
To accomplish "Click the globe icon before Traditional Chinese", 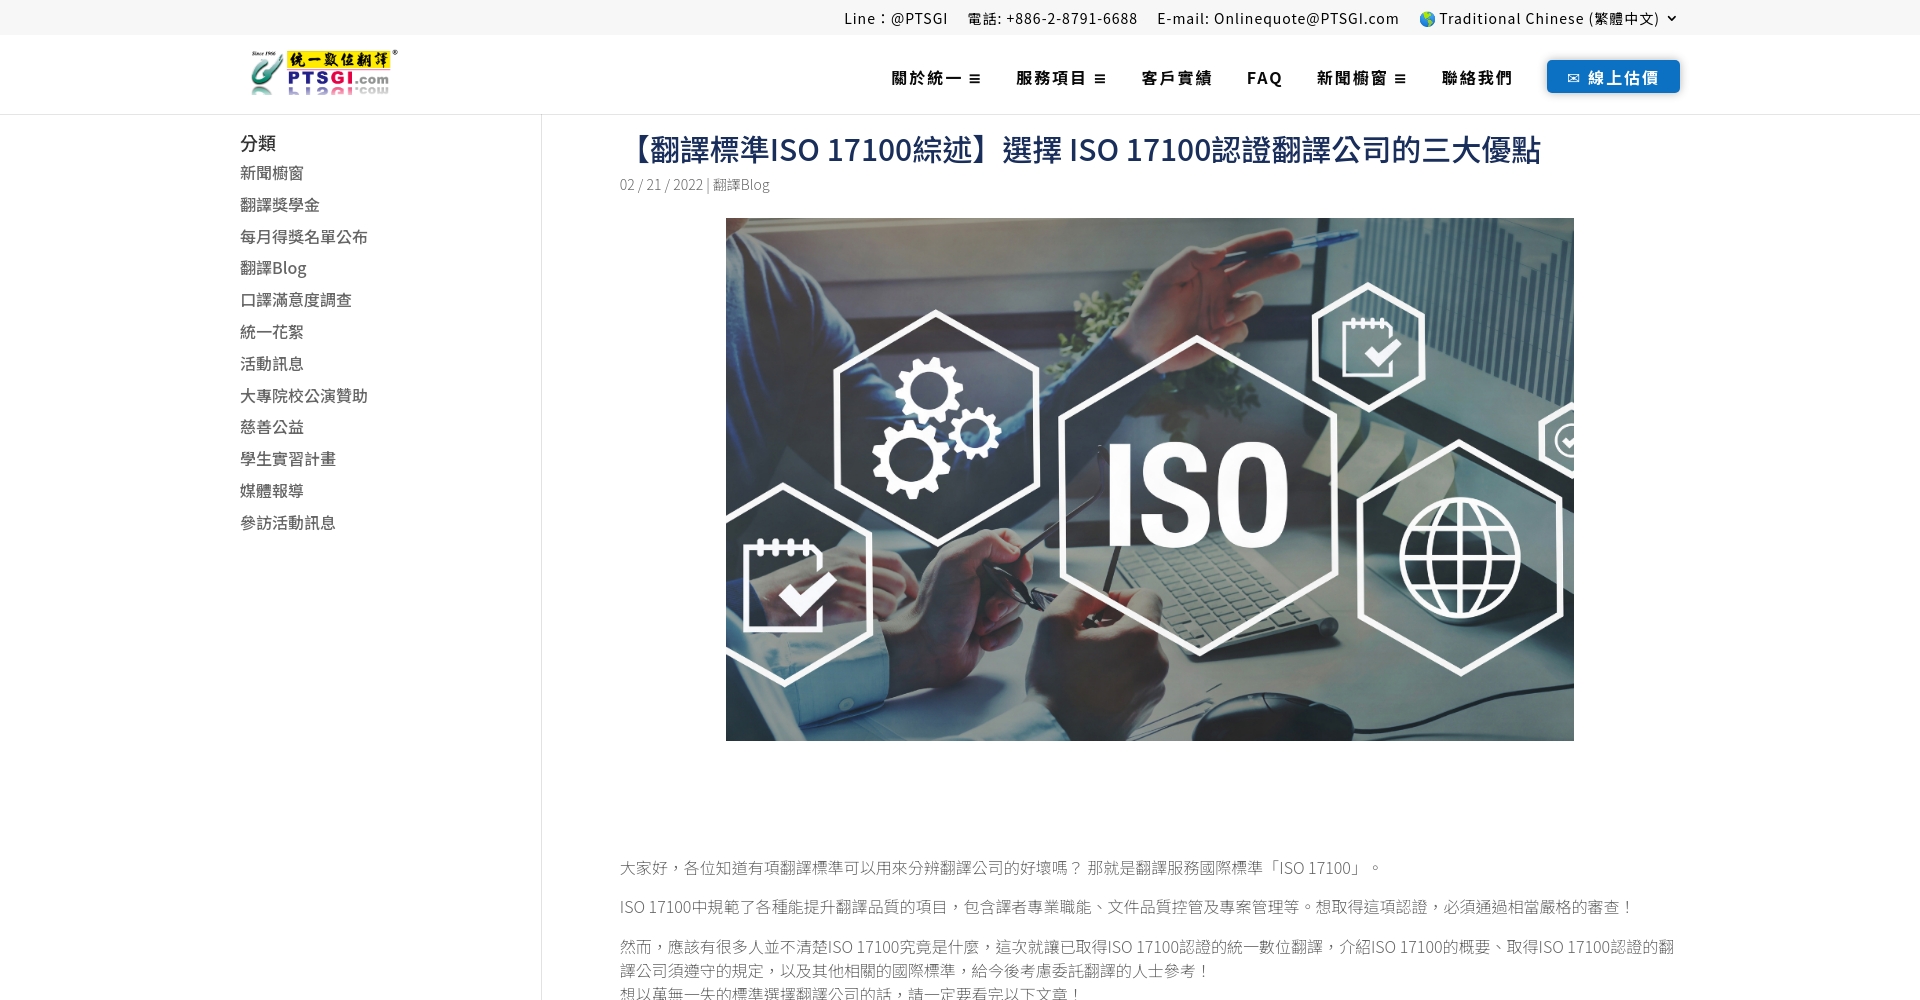I will 1429,18.
